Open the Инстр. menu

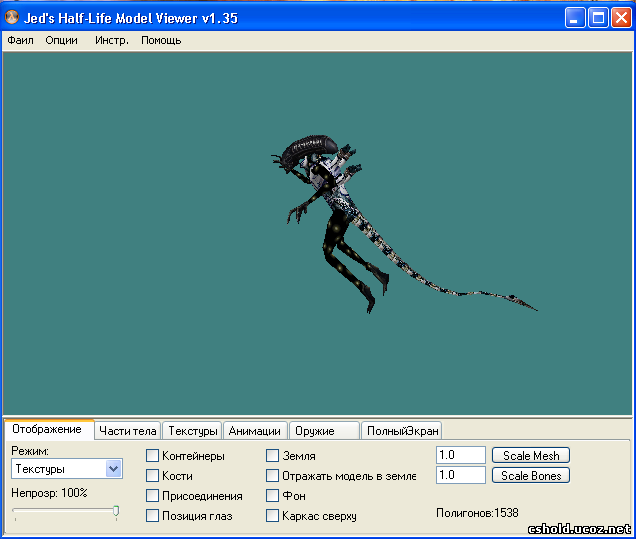pos(112,40)
